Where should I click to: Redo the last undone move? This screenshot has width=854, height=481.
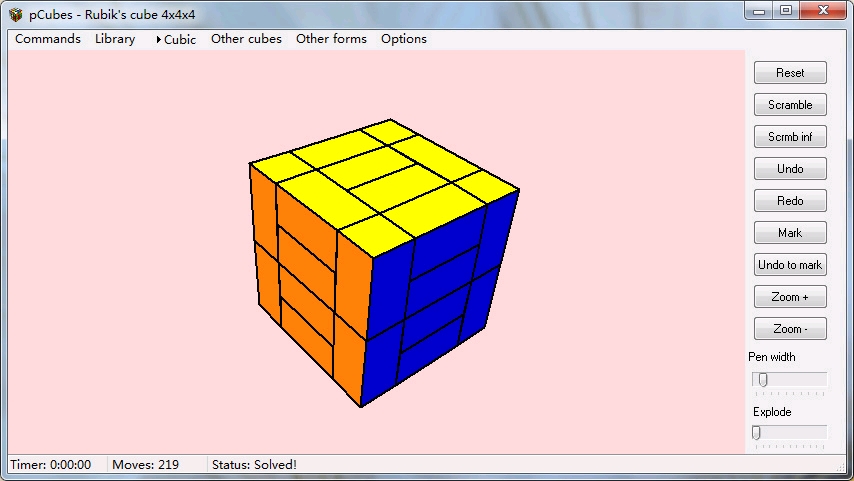tap(790, 200)
